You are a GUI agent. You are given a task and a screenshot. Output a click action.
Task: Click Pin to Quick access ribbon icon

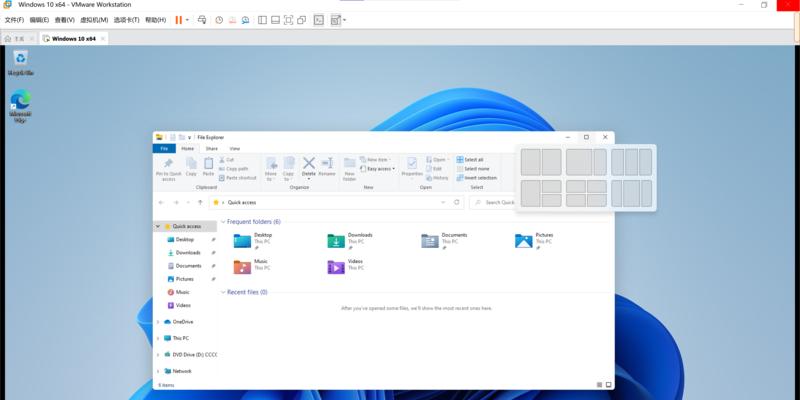[x=168, y=169]
